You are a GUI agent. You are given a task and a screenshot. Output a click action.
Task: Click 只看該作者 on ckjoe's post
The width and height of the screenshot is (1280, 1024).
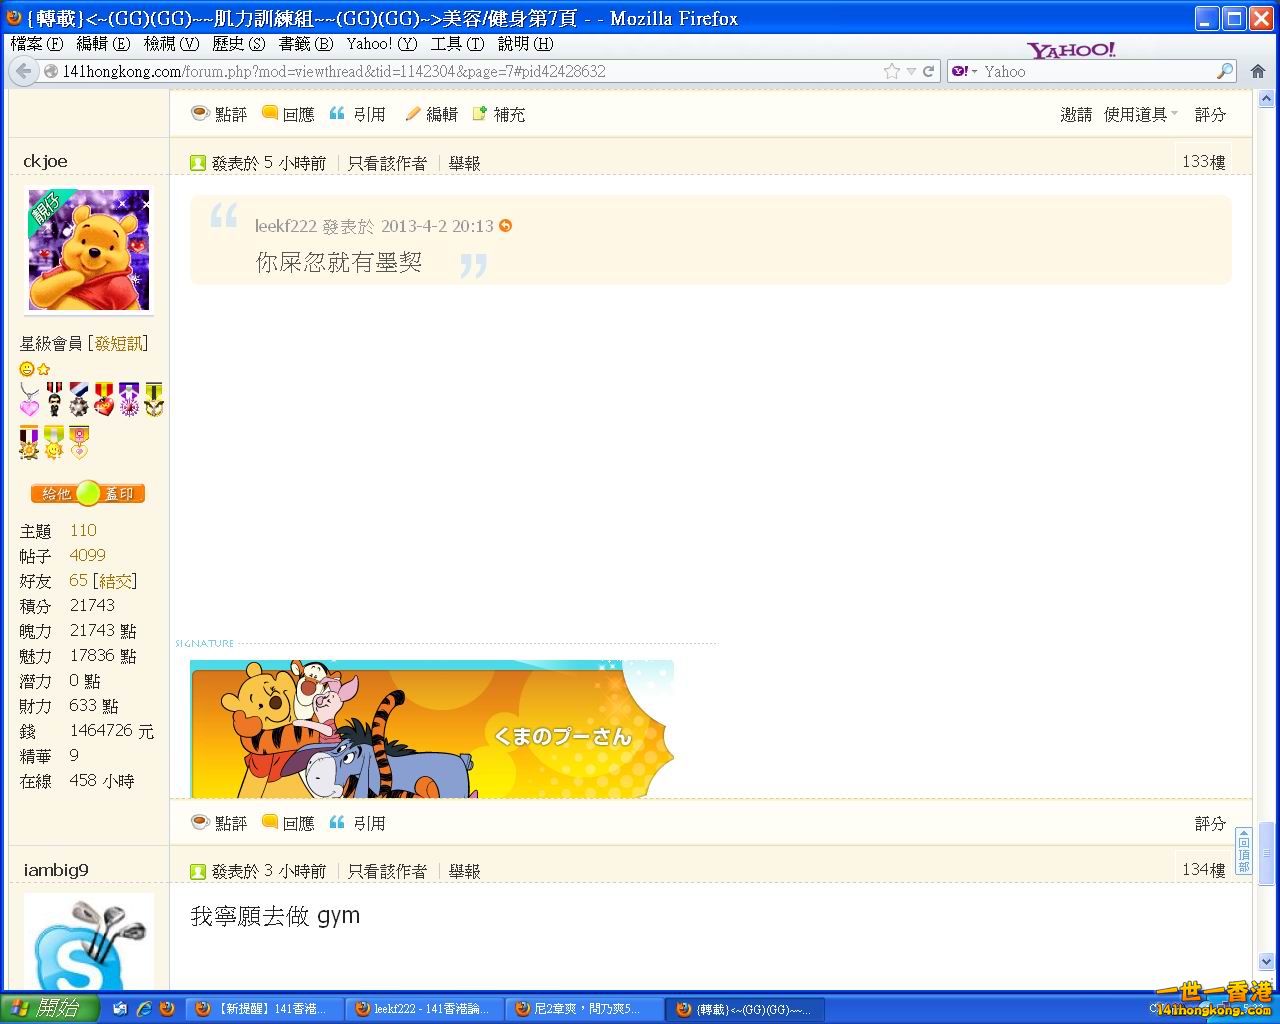pos(386,163)
